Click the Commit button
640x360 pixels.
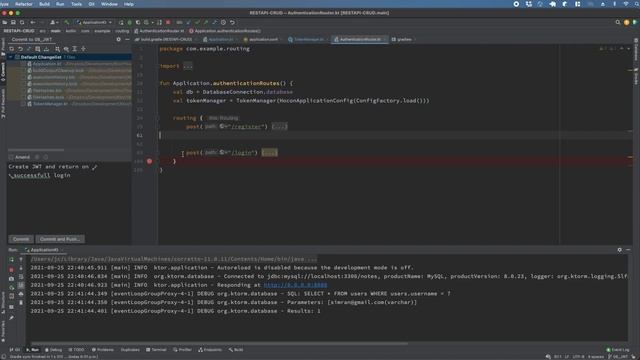tap(21, 239)
